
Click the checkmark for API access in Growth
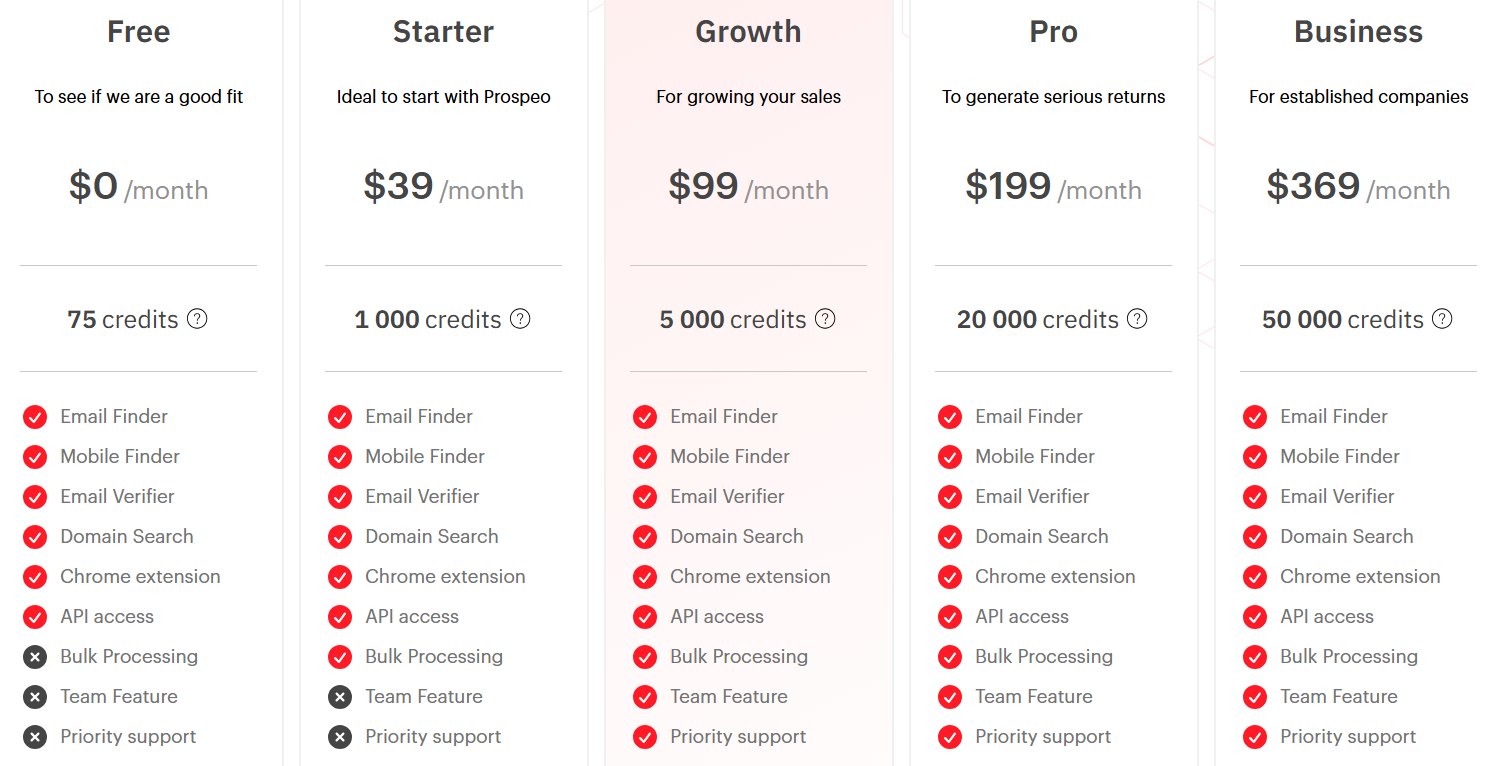645,617
